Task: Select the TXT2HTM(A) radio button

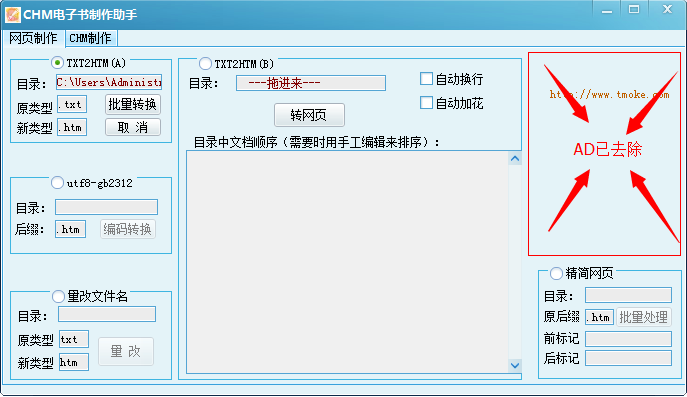Action: click(57, 63)
